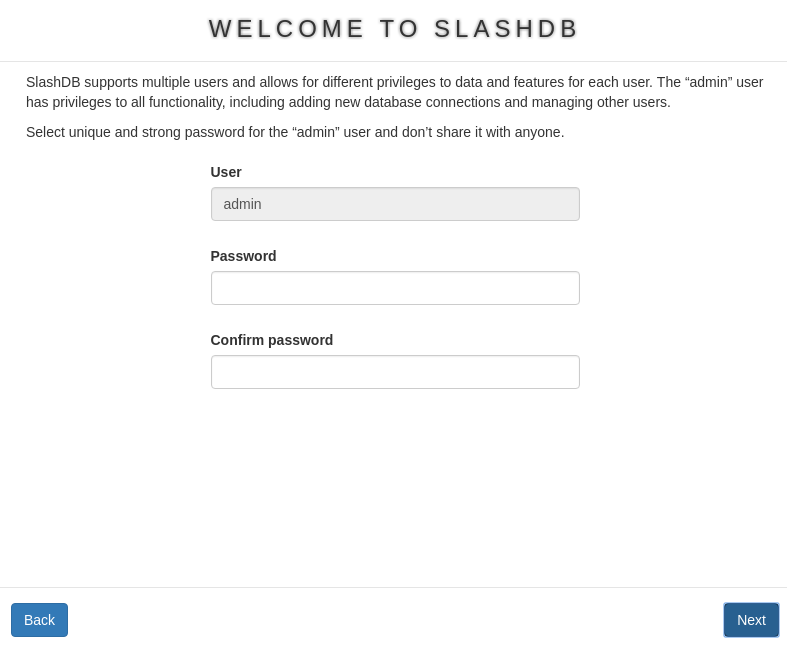Click the disabled User field showing admin

(395, 204)
